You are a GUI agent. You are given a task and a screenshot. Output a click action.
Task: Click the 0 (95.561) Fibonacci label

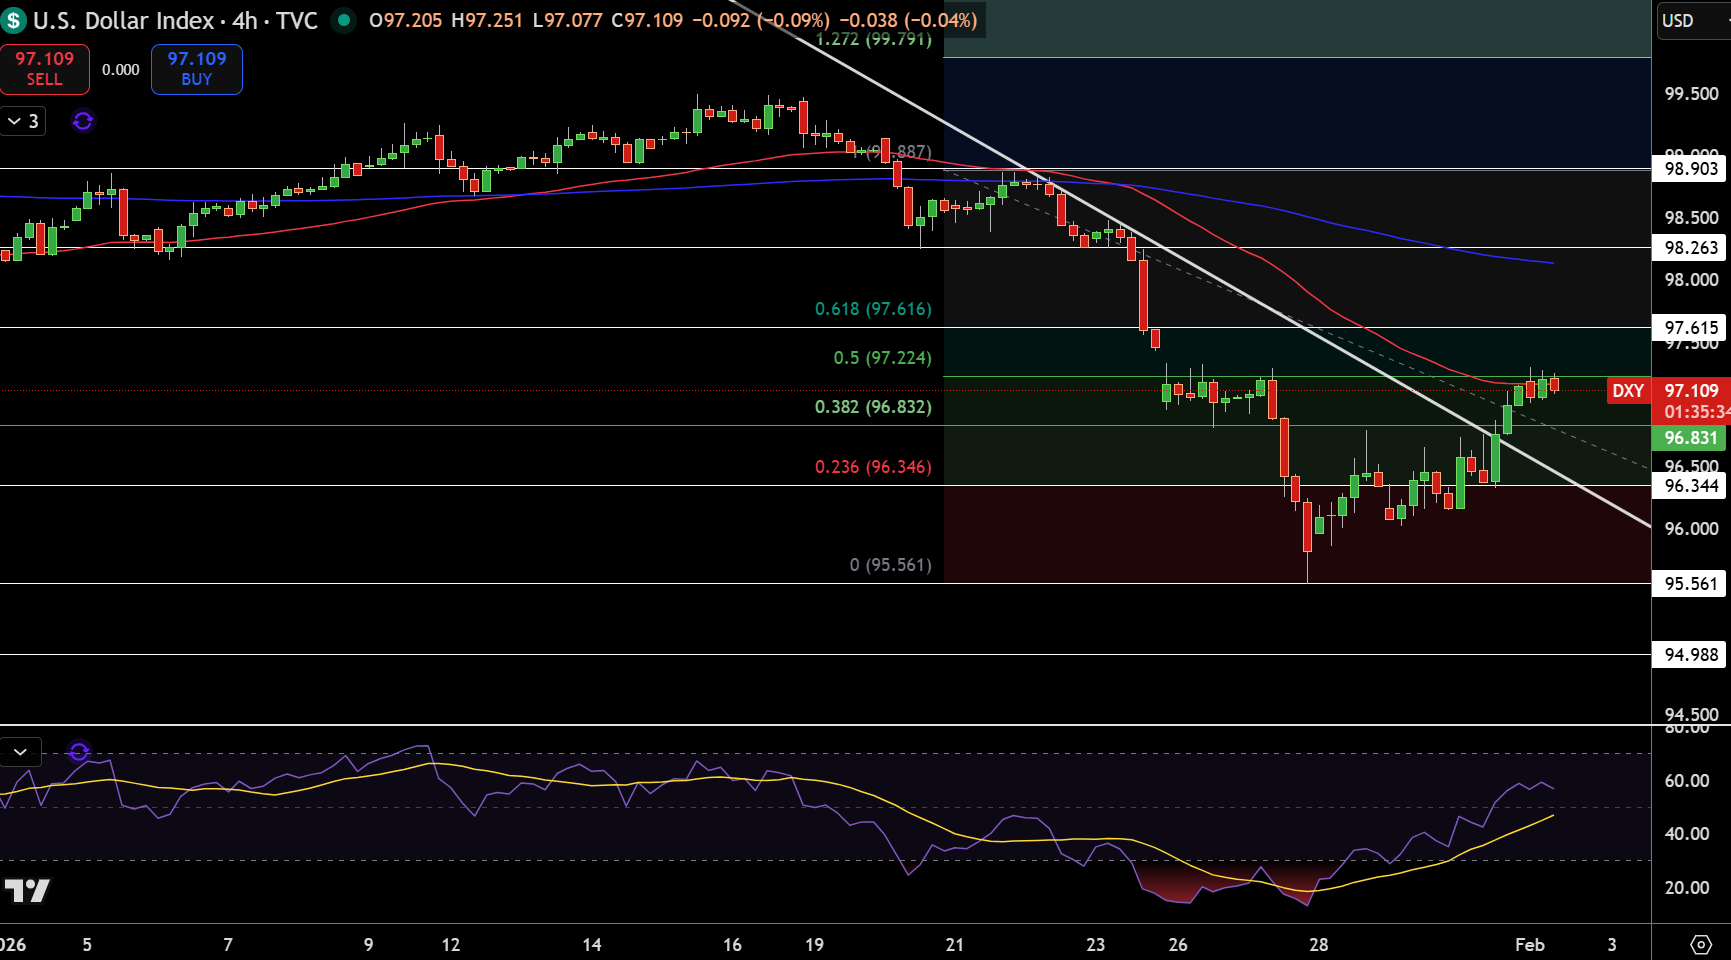pyautogui.click(x=890, y=565)
